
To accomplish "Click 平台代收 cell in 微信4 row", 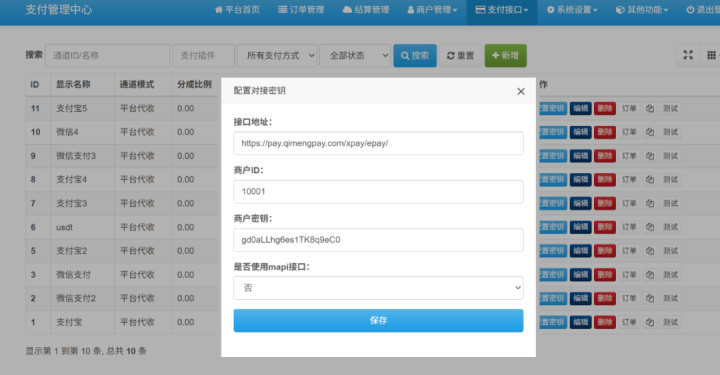I will point(143,132).
